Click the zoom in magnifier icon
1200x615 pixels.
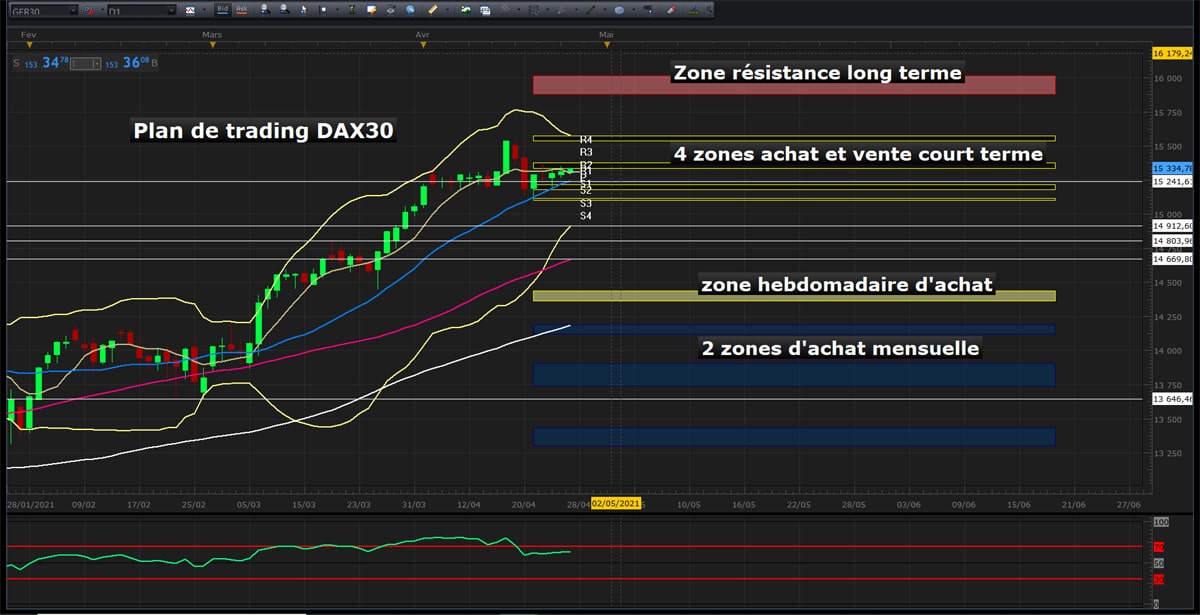pos(265,10)
